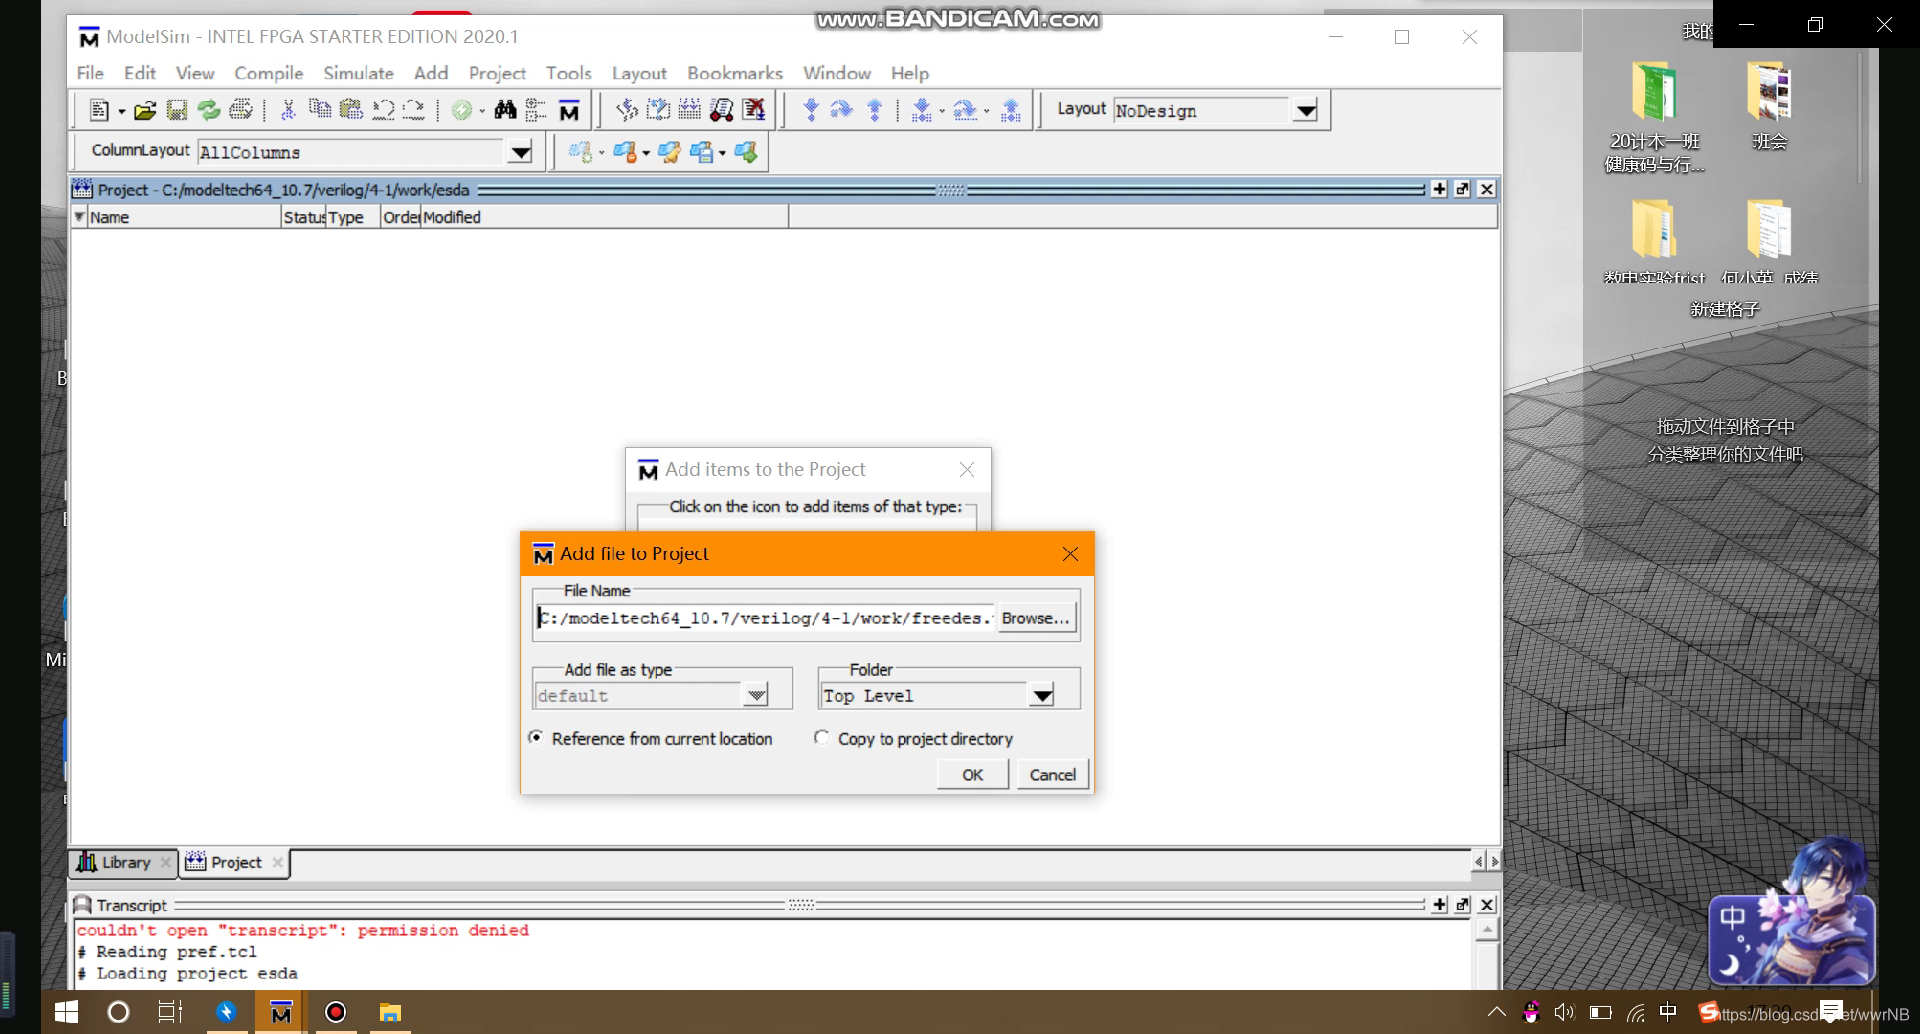
Task: Click the Simulate toolbar icon
Action: [x=690, y=110]
